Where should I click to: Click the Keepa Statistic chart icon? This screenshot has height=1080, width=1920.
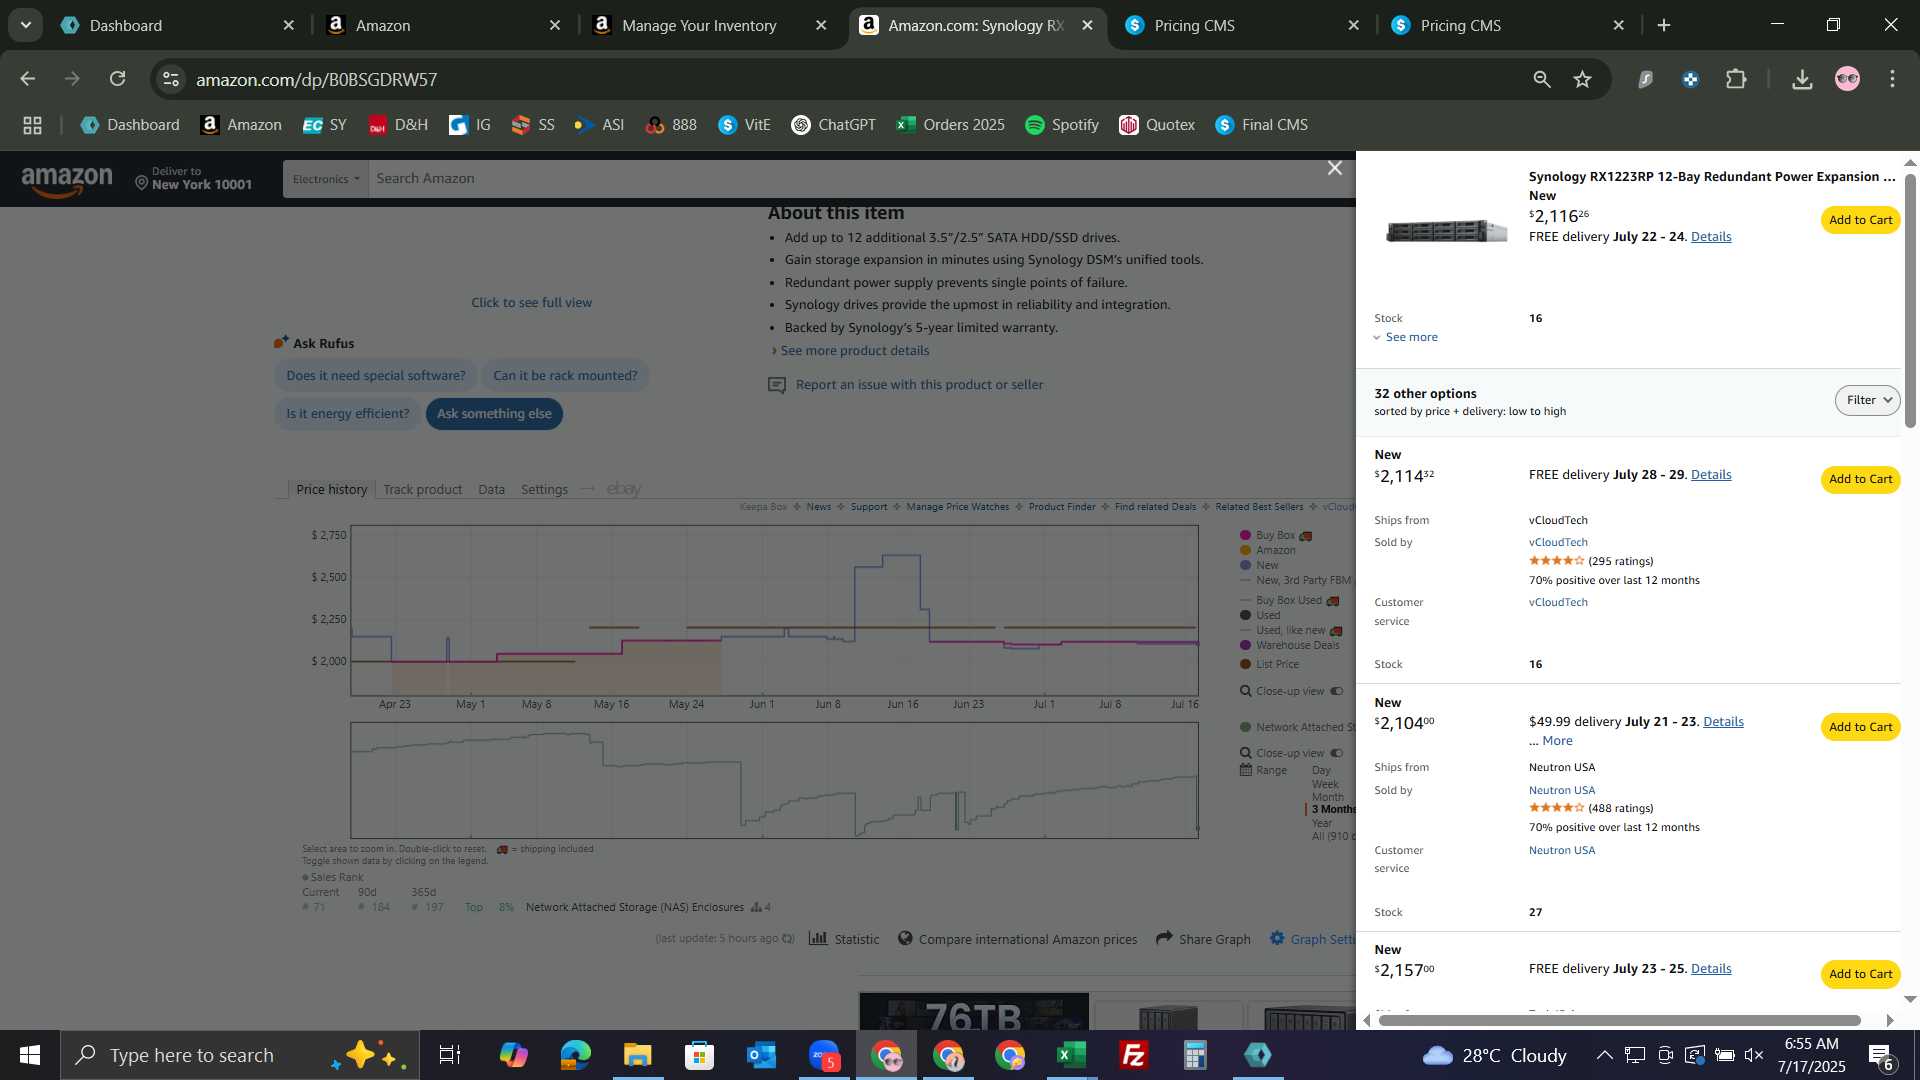(818, 938)
